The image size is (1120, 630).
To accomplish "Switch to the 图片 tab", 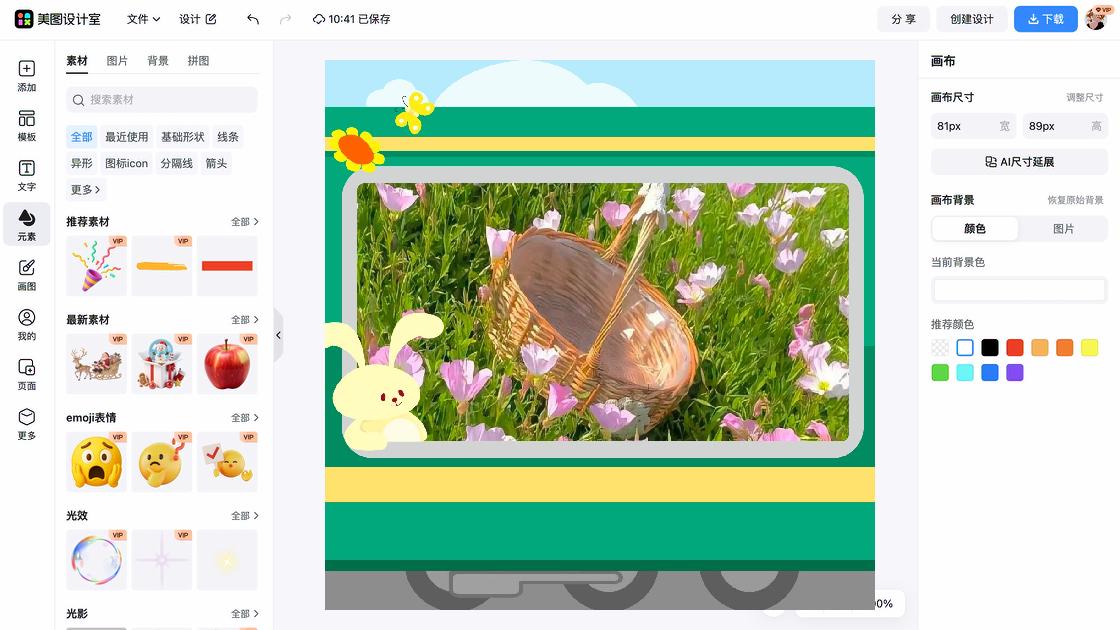I will (117, 61).
